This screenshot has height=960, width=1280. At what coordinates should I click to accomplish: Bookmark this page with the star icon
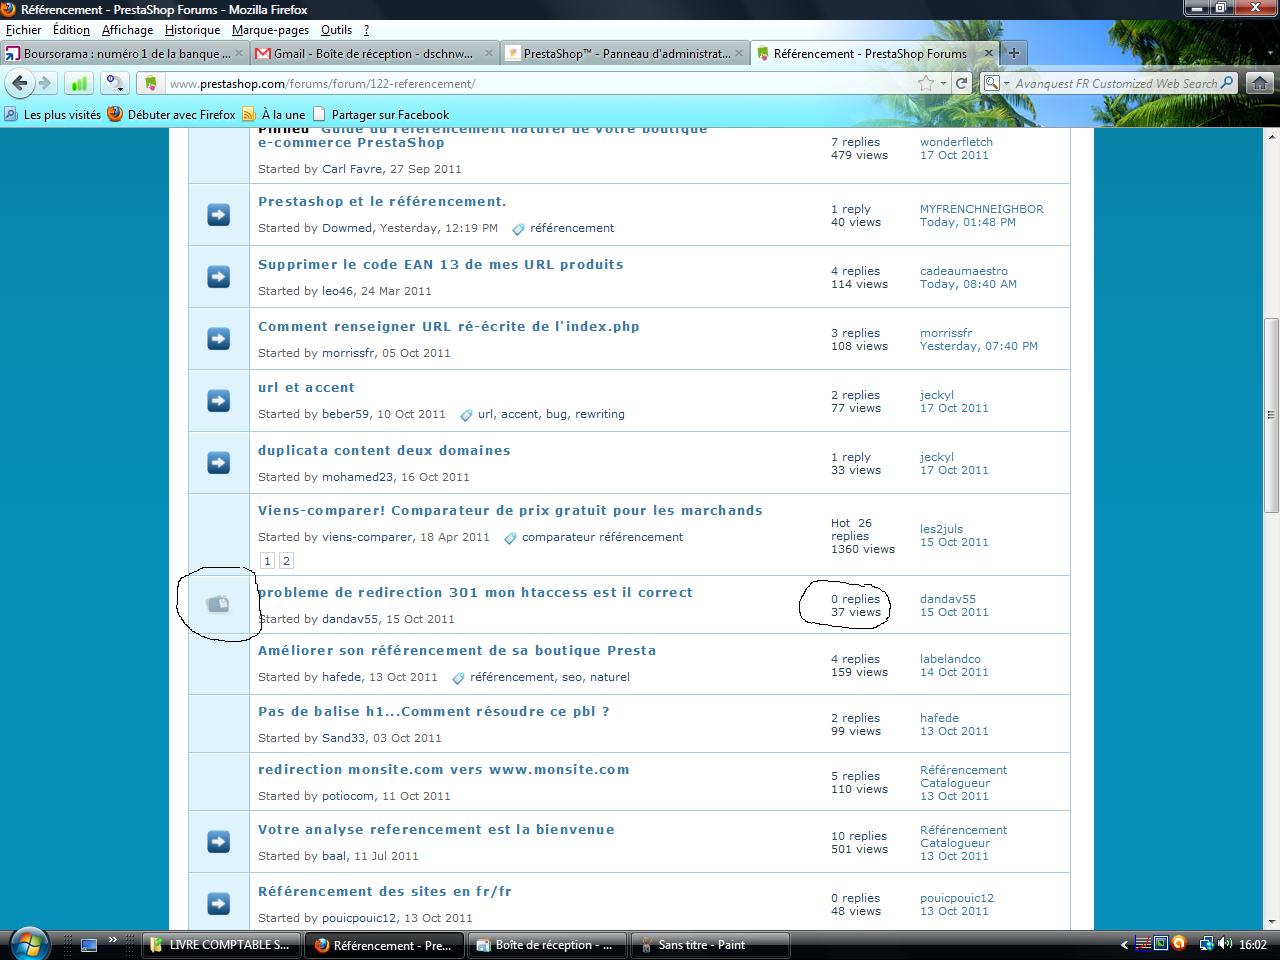point(926,83)
